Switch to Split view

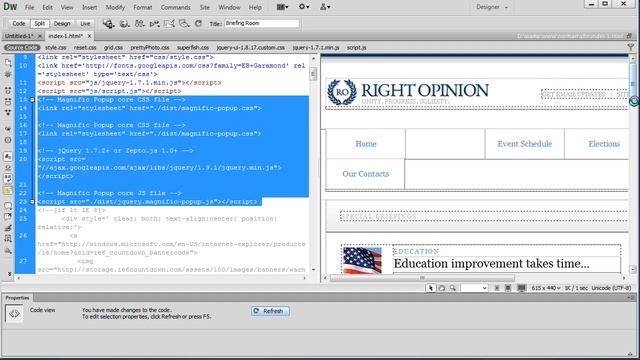coord(40,24)
